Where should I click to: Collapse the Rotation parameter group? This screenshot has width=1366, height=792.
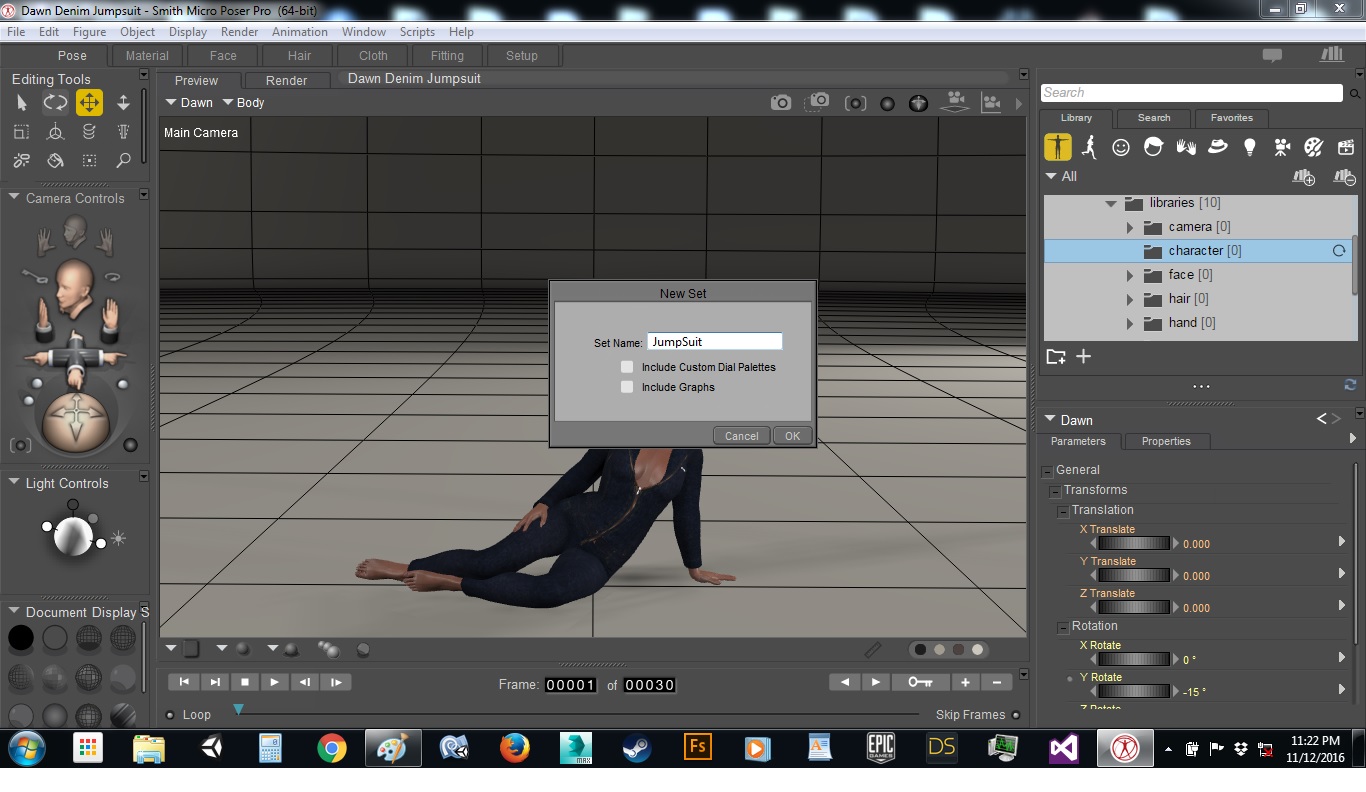(x=1063, y=627)
